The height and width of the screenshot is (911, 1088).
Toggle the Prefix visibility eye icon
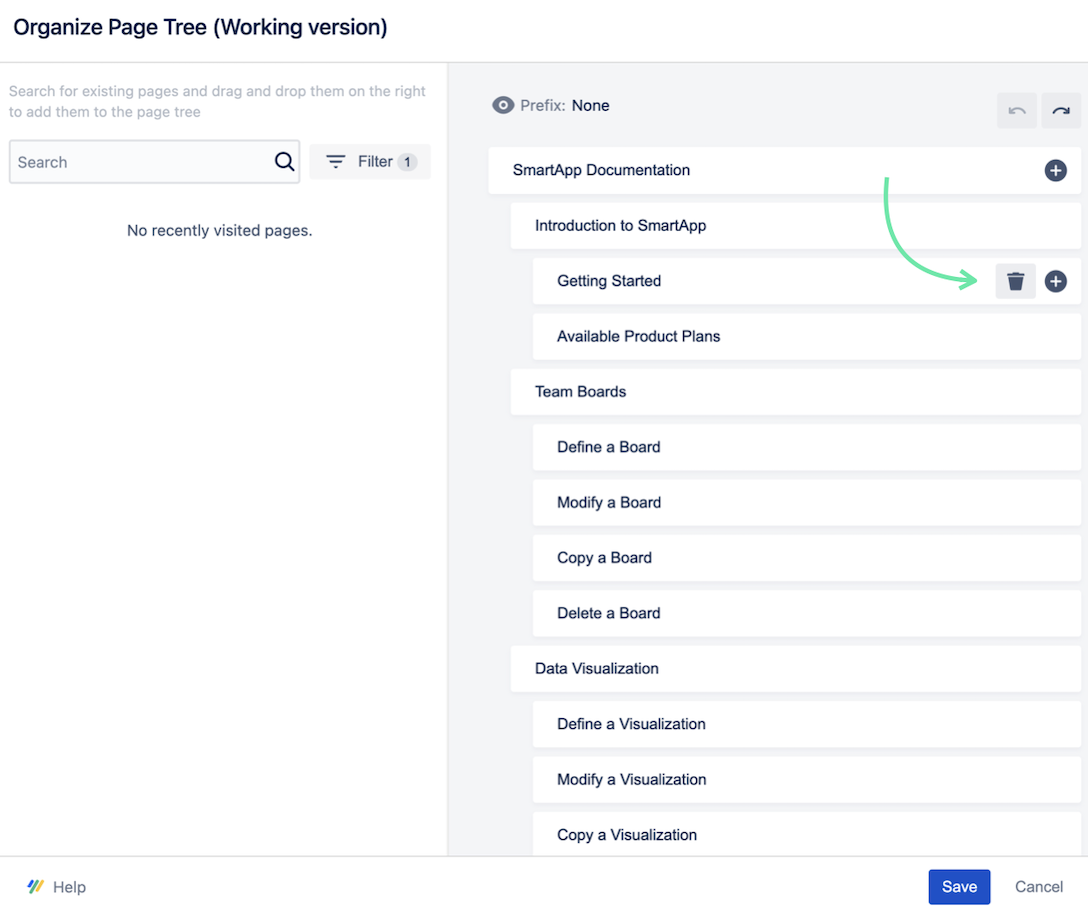point(503,105)
